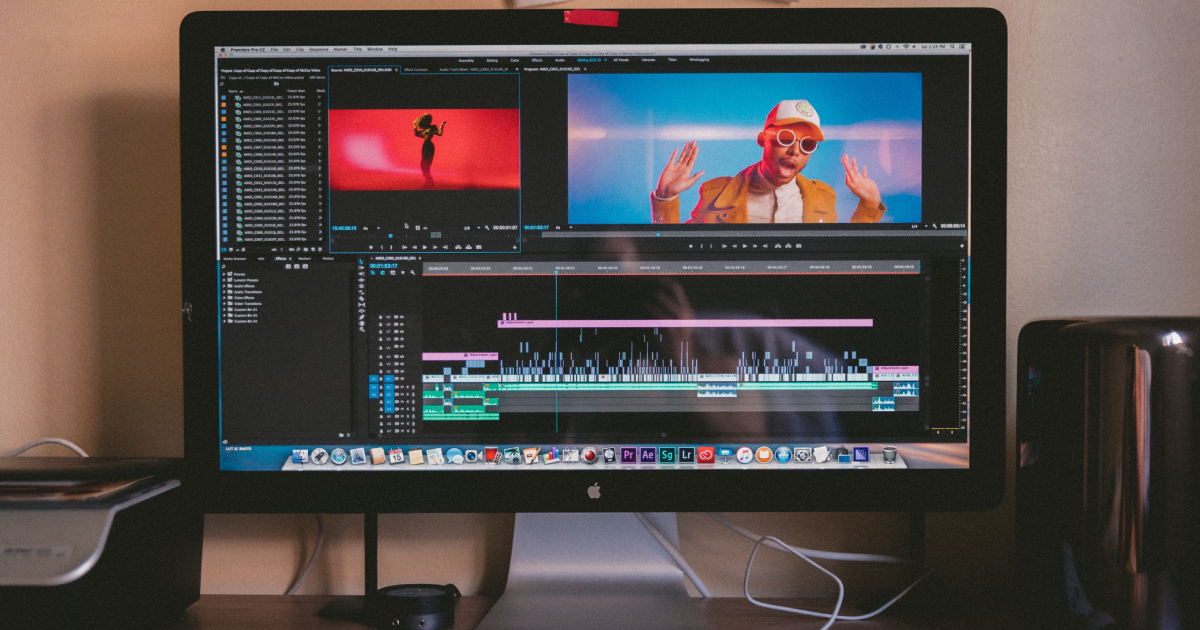Image resolution: width=1200 pixels, height=630 pixels.
Task: Click Insert button in Source monitor
Action: click(458, 246)
